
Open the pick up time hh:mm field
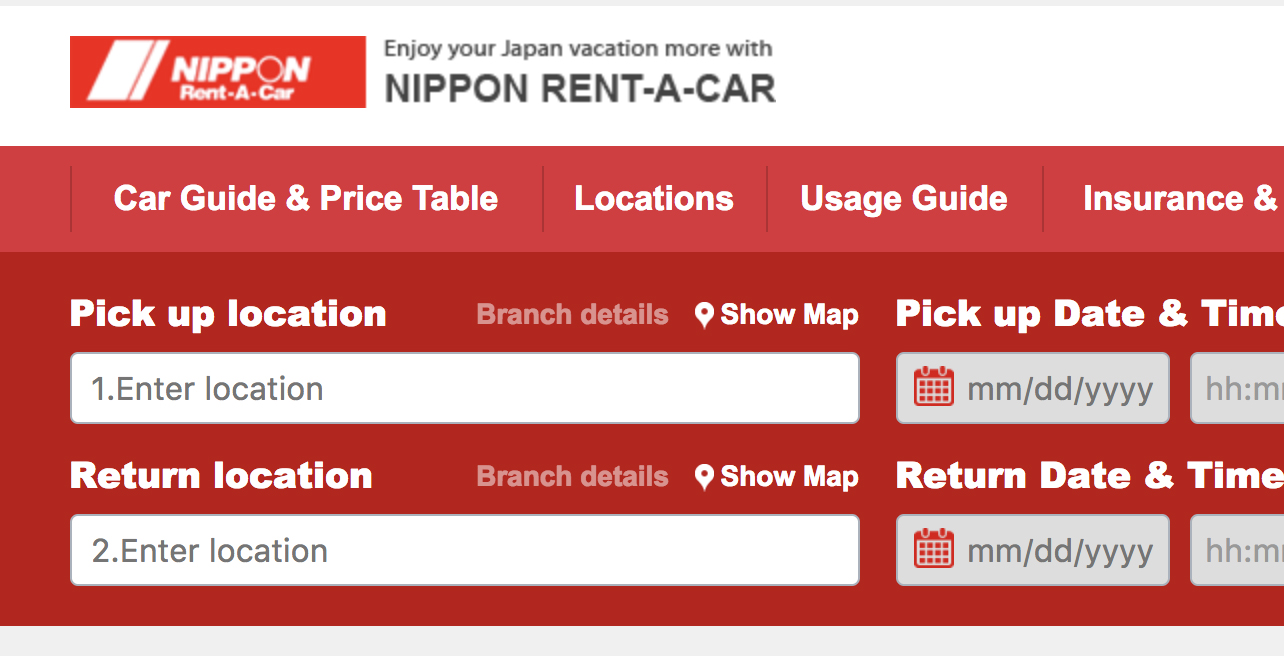(1237, 388)
